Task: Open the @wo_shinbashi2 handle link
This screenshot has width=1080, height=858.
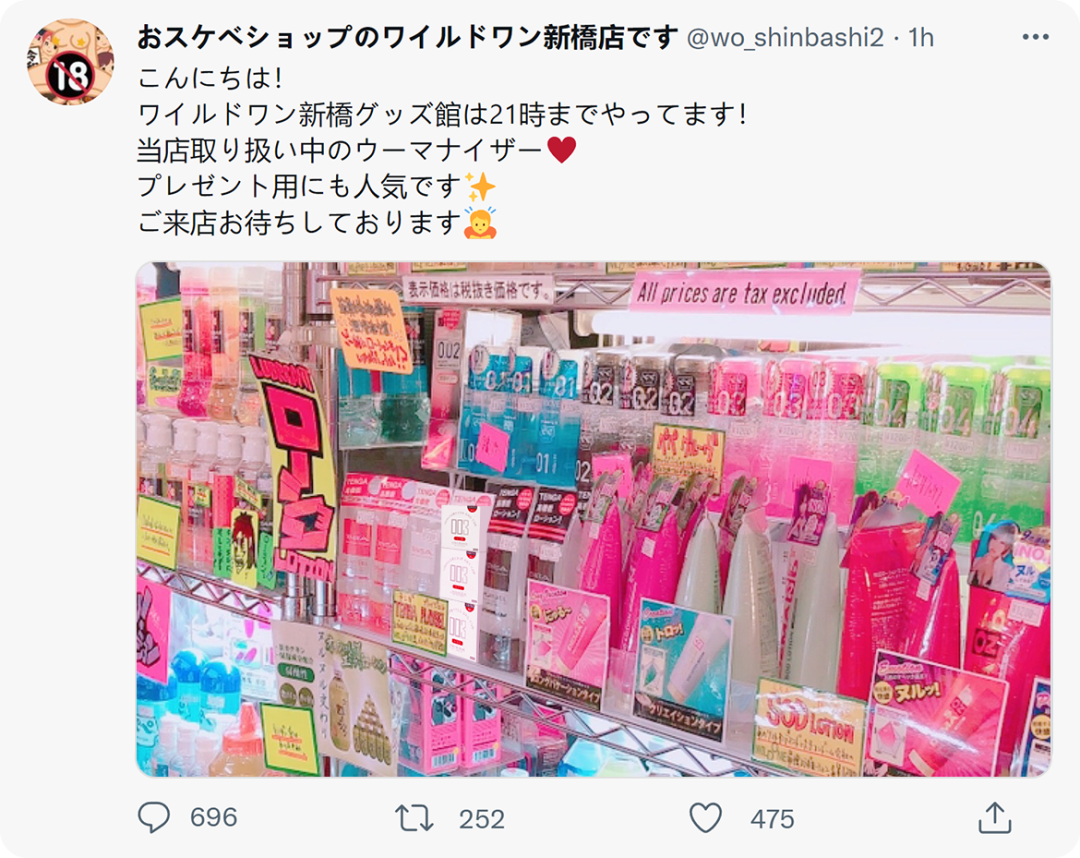Action: pyautogui.click(x=785, y=37)
